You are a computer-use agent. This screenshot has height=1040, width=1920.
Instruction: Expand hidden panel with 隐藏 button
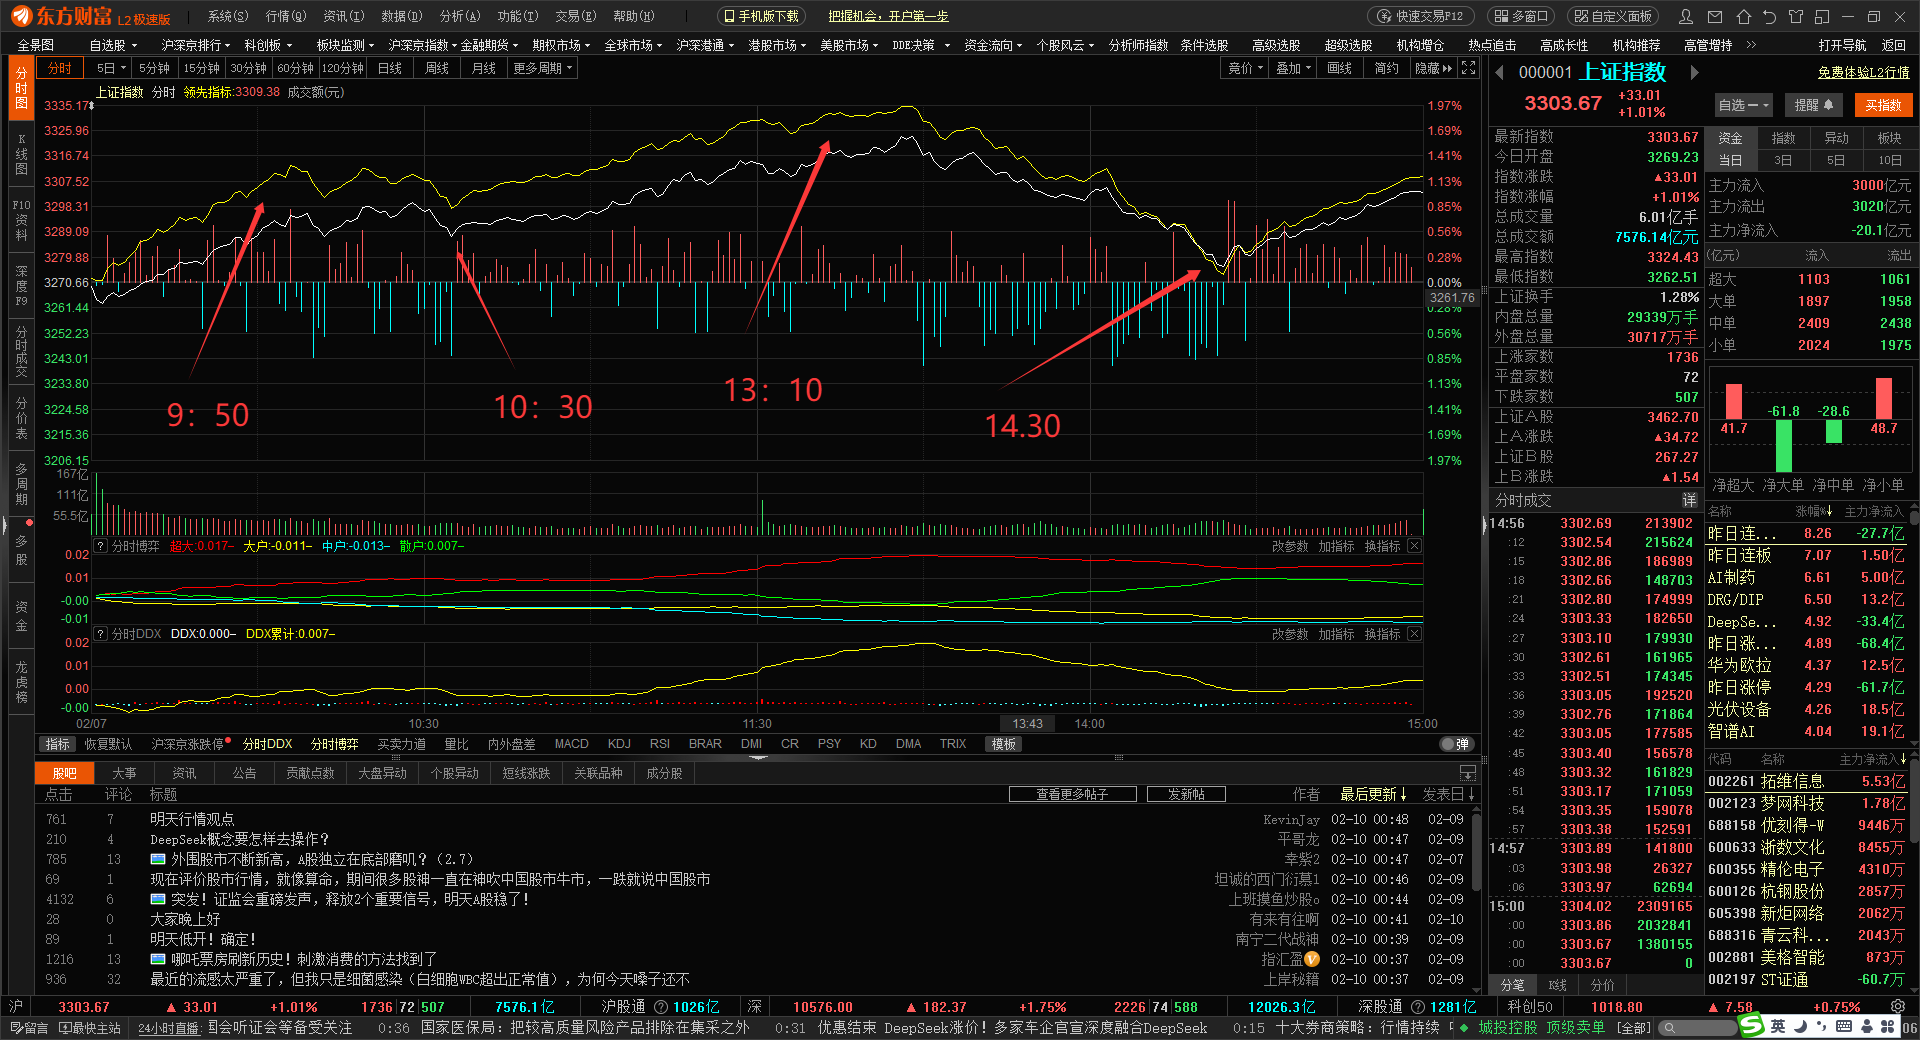[1434, 68]
